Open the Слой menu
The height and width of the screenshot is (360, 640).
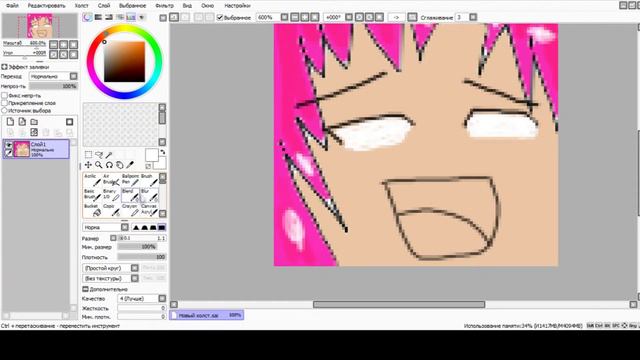pyautogui.click(x=104, y=6)
